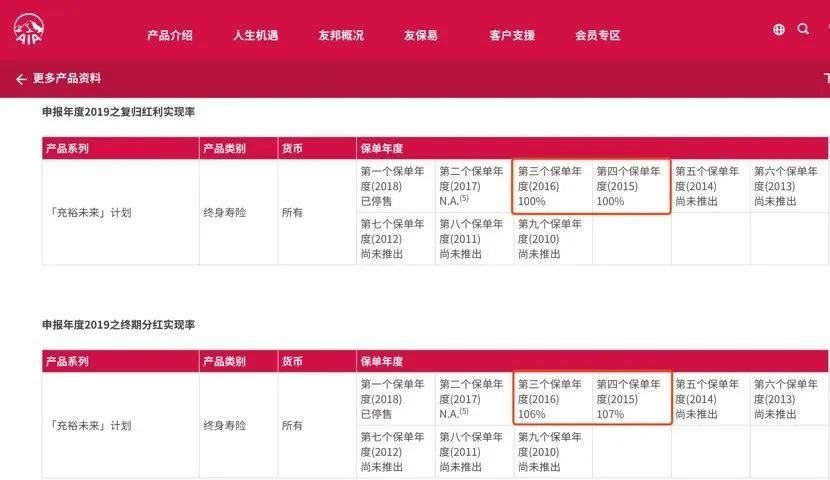Click 产品系列 header in the 复归红利 table
The height and width of the screenshot is (480, 830).
(x=121, y=148)
